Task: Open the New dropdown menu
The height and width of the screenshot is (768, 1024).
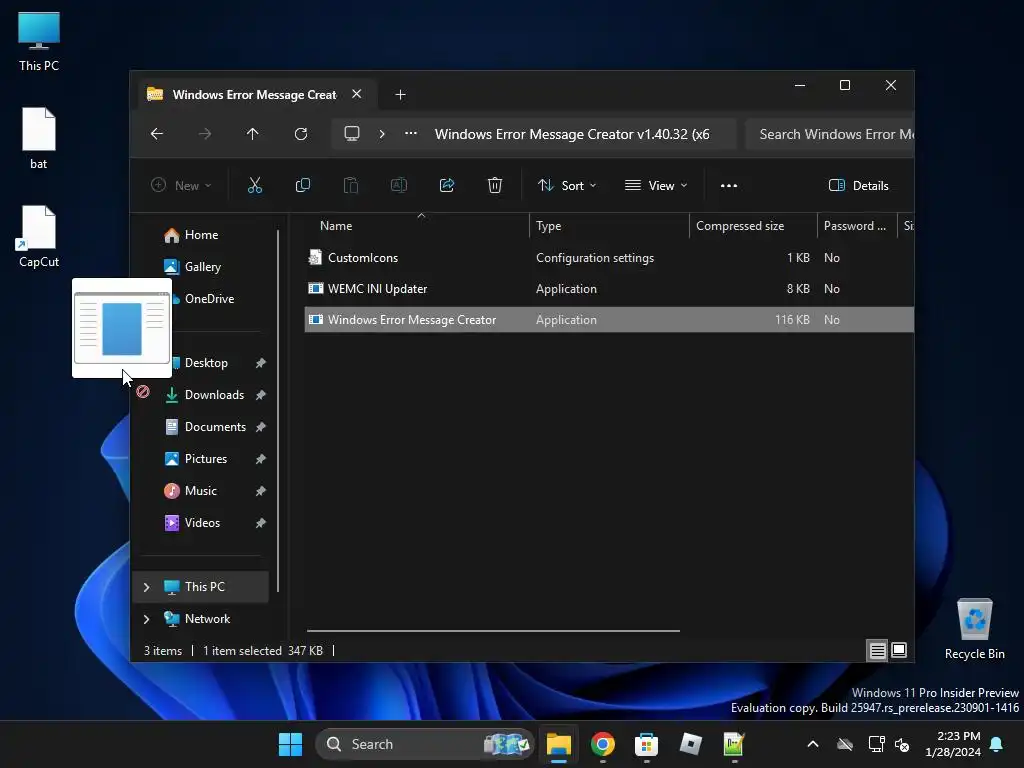Action: [181, 185]
